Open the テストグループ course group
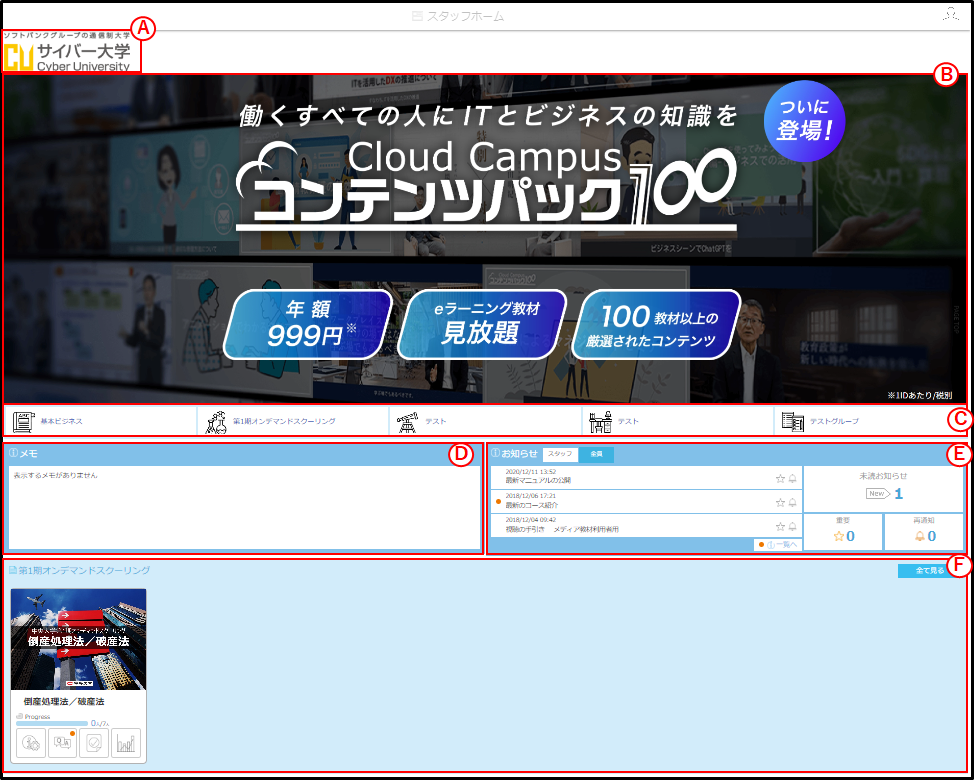980x780 pixels. click(x=871, y=421)
